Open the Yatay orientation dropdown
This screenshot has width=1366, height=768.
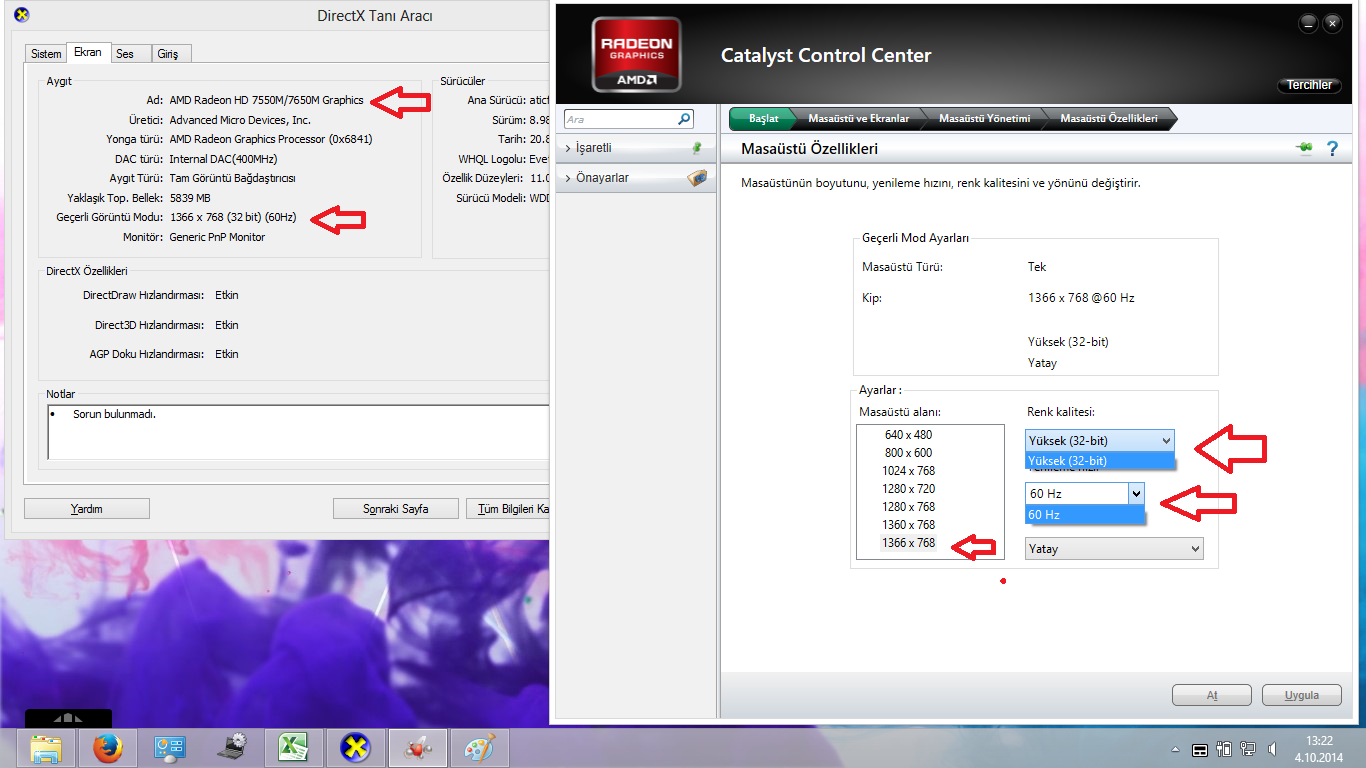(x=1114, y=548)
